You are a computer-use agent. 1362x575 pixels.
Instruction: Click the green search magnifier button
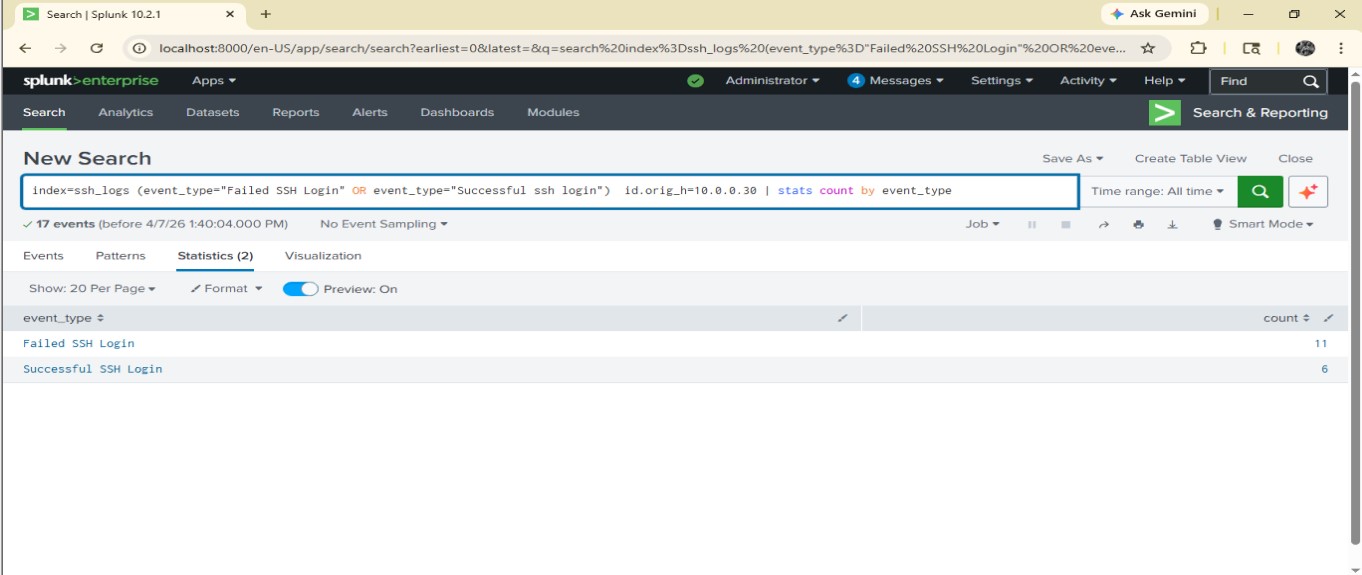tap(1260, 191)
